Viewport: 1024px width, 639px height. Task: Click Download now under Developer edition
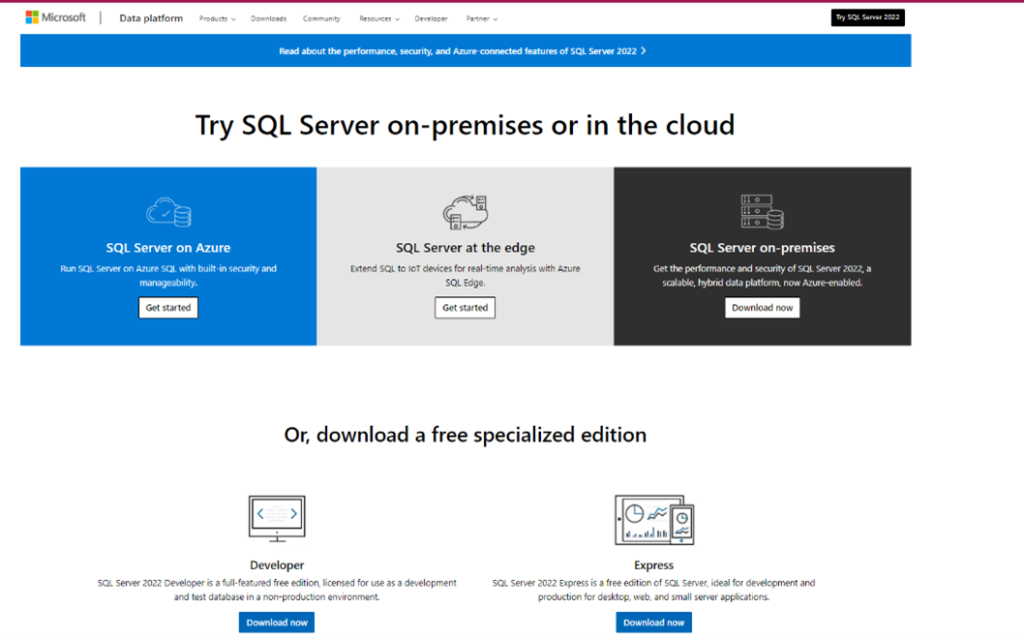[276, 623]
